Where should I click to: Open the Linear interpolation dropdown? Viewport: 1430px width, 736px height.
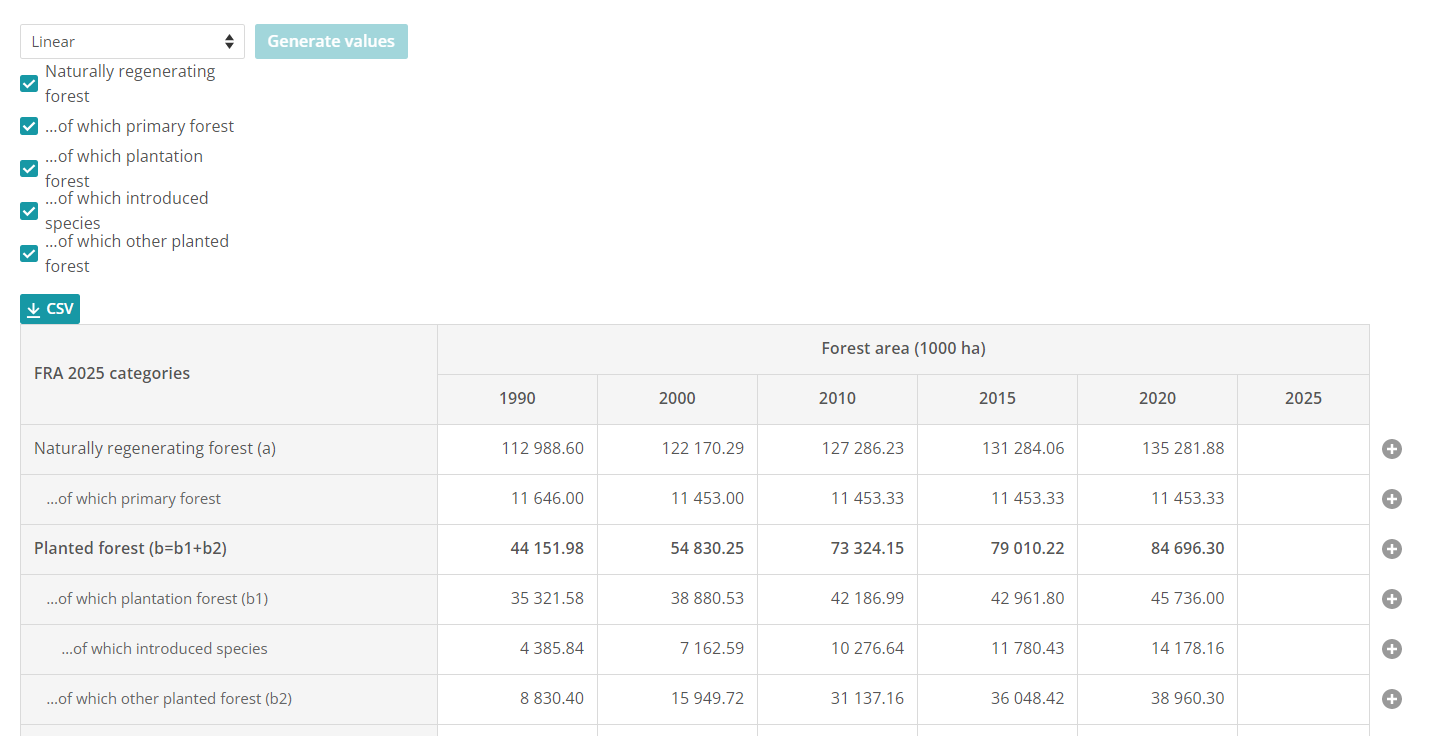[132, 41]
